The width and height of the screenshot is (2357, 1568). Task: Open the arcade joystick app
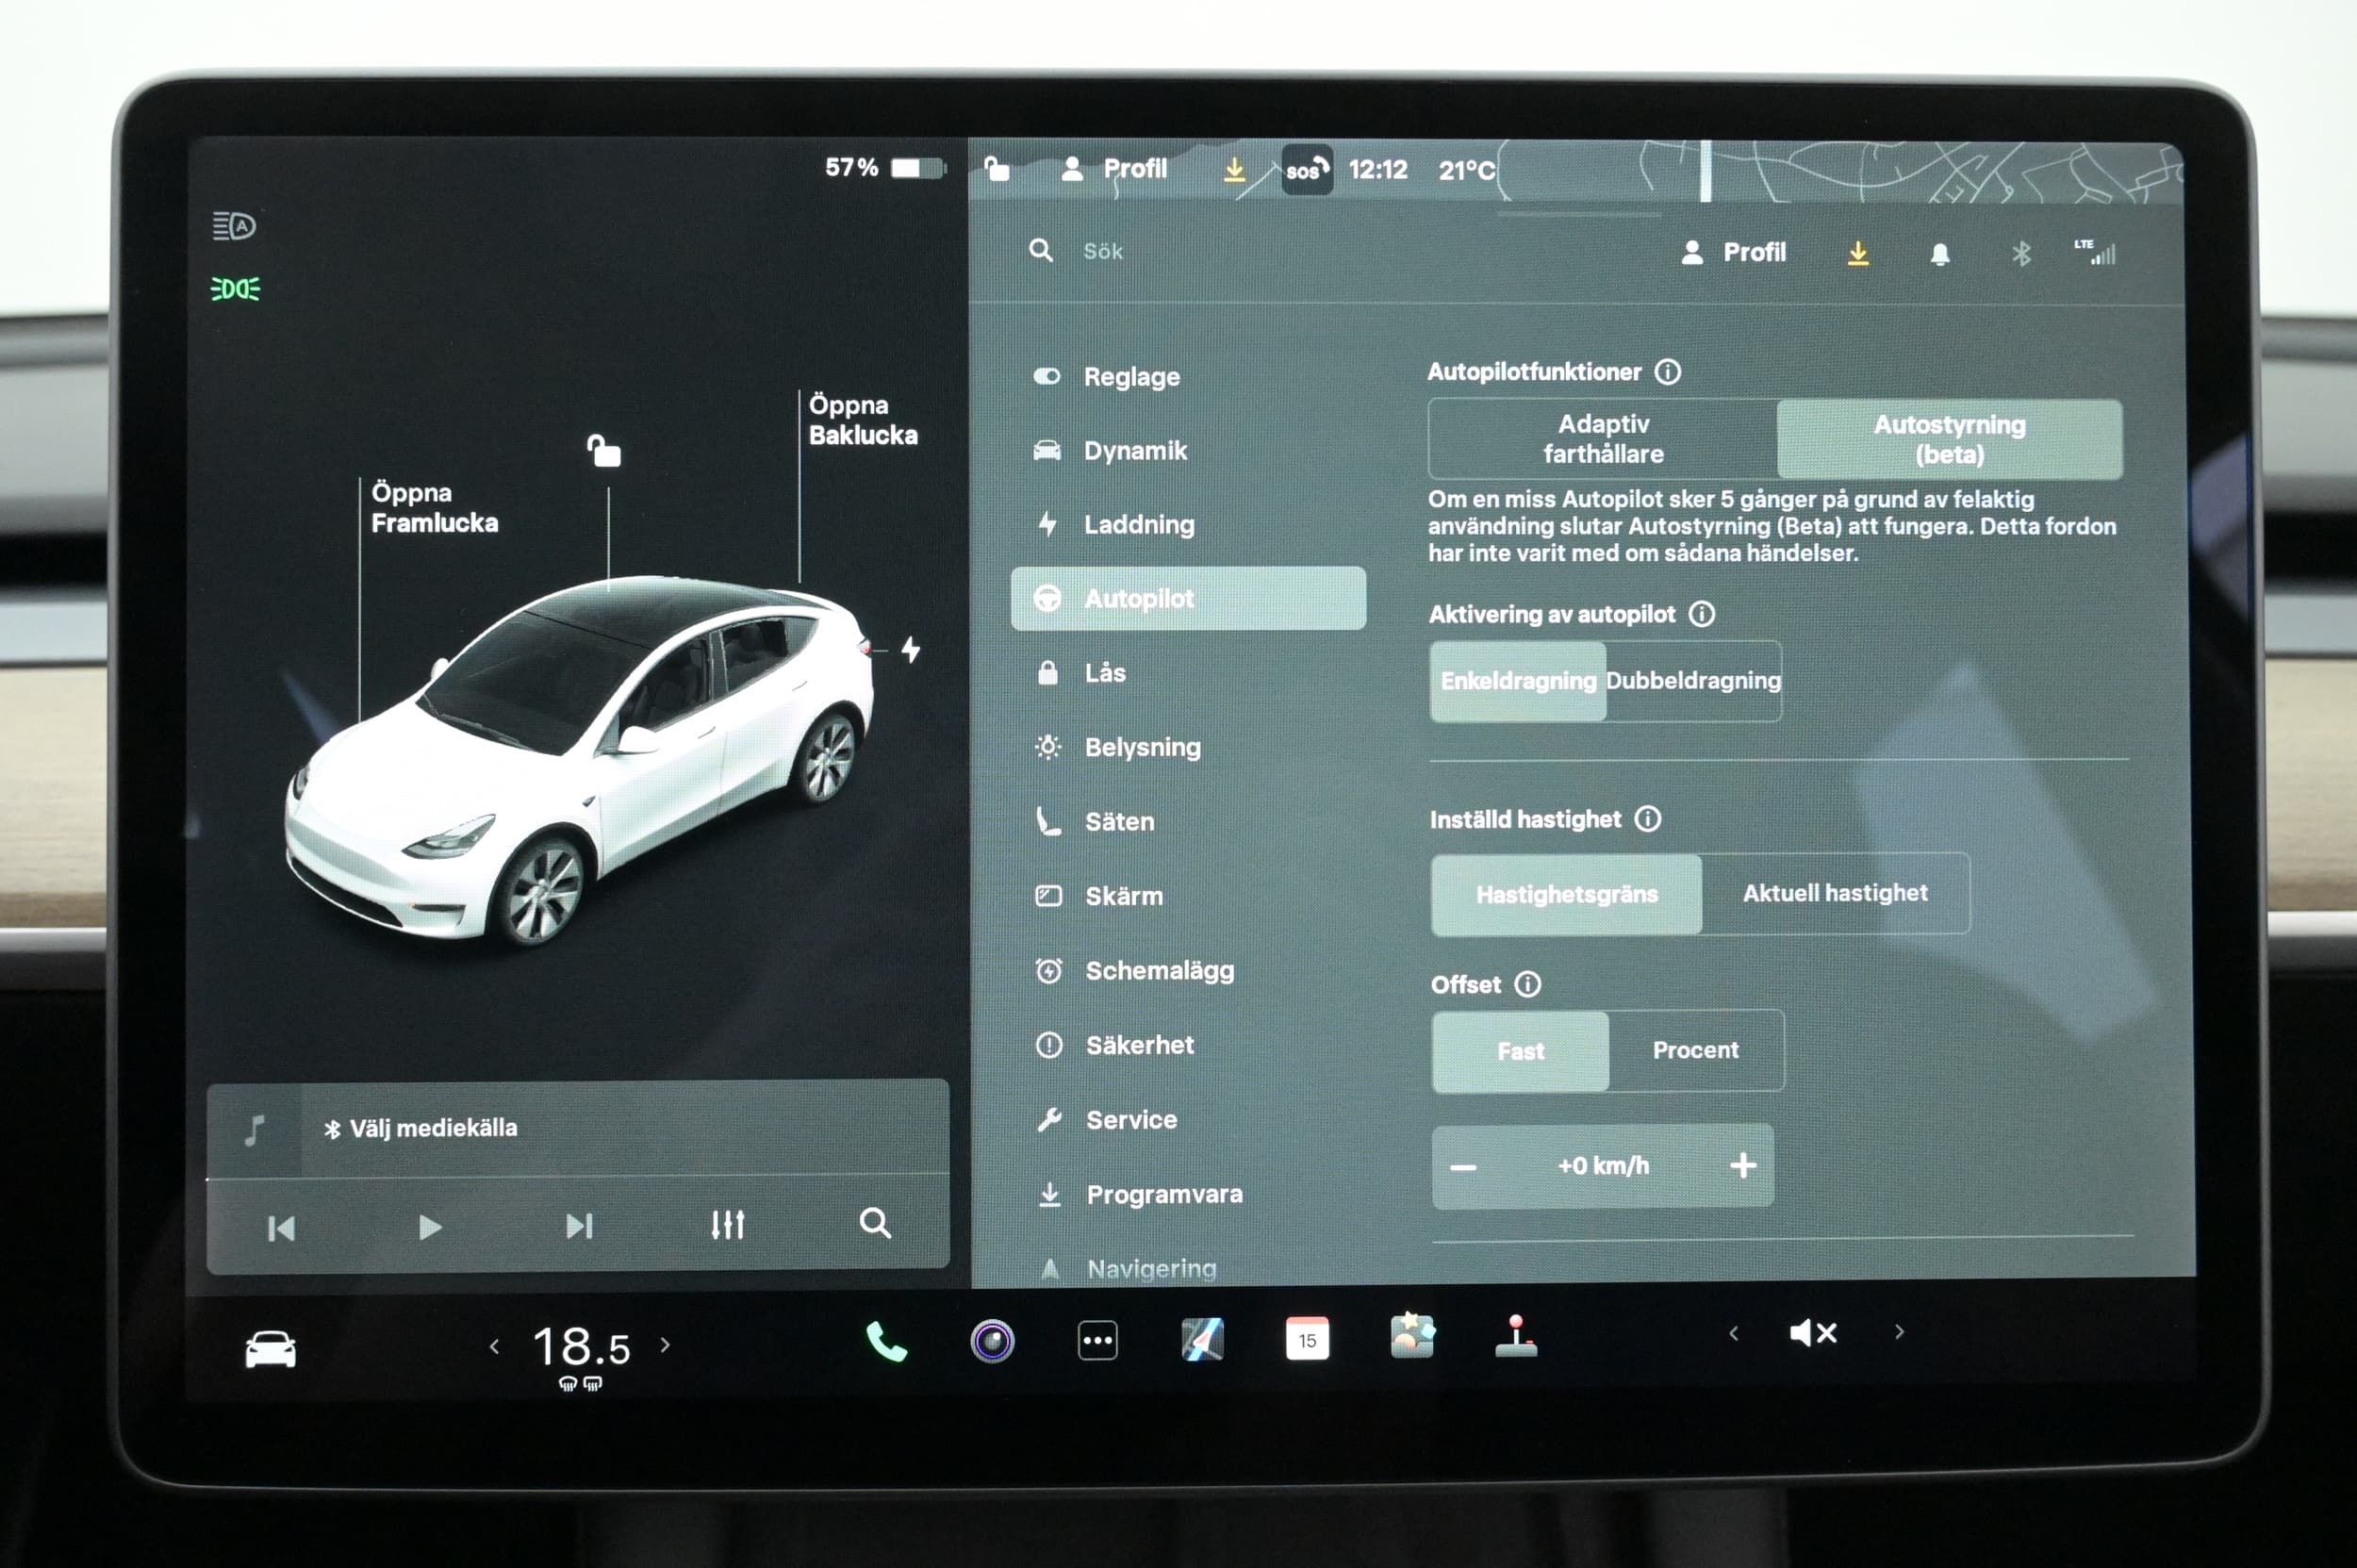(x=1516, y=1336)
